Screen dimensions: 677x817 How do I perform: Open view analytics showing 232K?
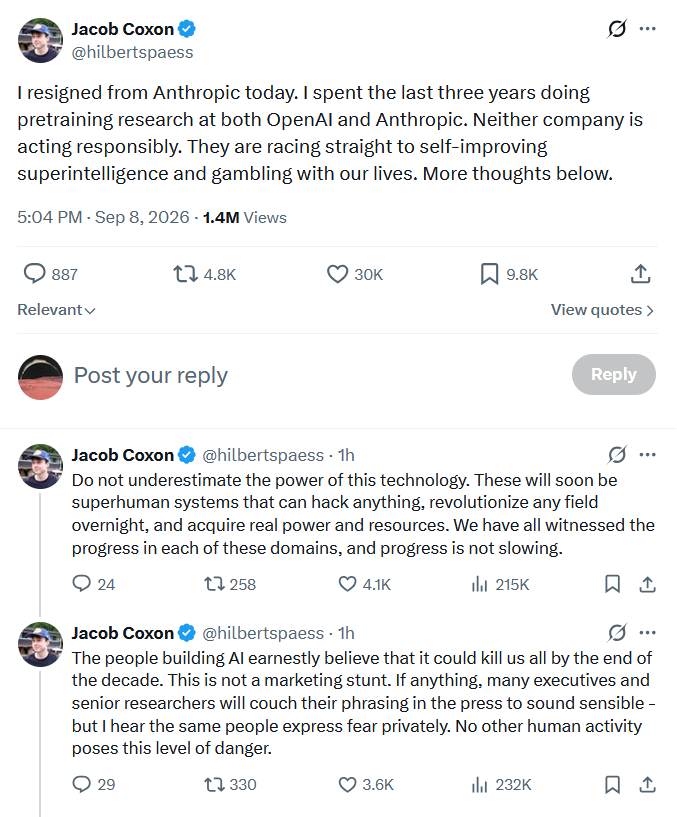point(500,784)
